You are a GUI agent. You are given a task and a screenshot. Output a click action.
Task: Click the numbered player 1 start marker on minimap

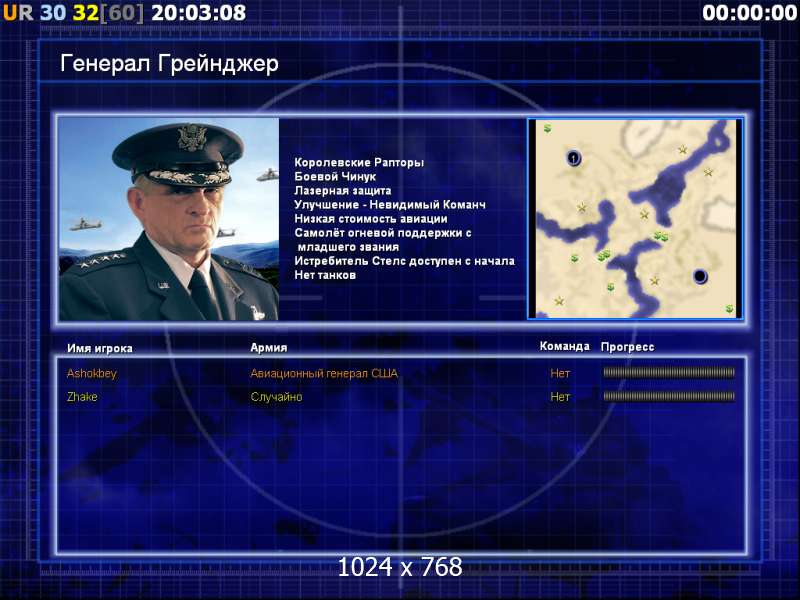pyautogui.click(x=573, y=158)
